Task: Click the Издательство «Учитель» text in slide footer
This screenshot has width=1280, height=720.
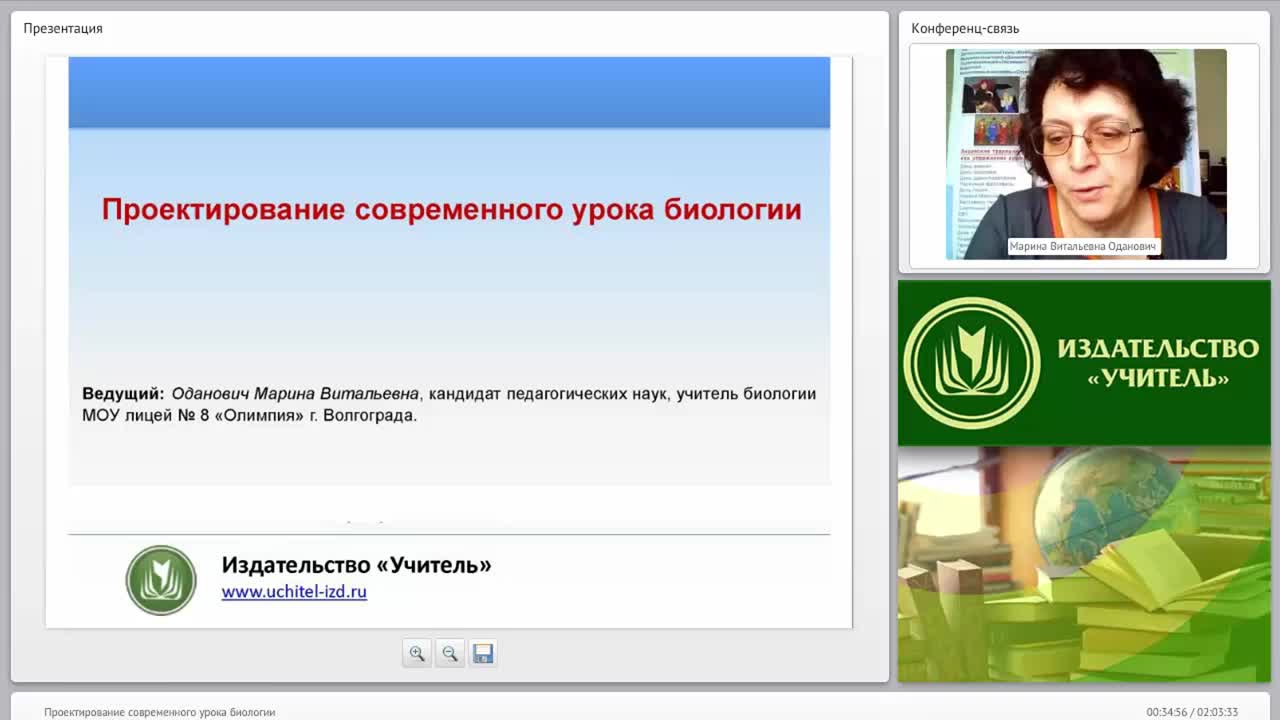Action: click(356, 564)
